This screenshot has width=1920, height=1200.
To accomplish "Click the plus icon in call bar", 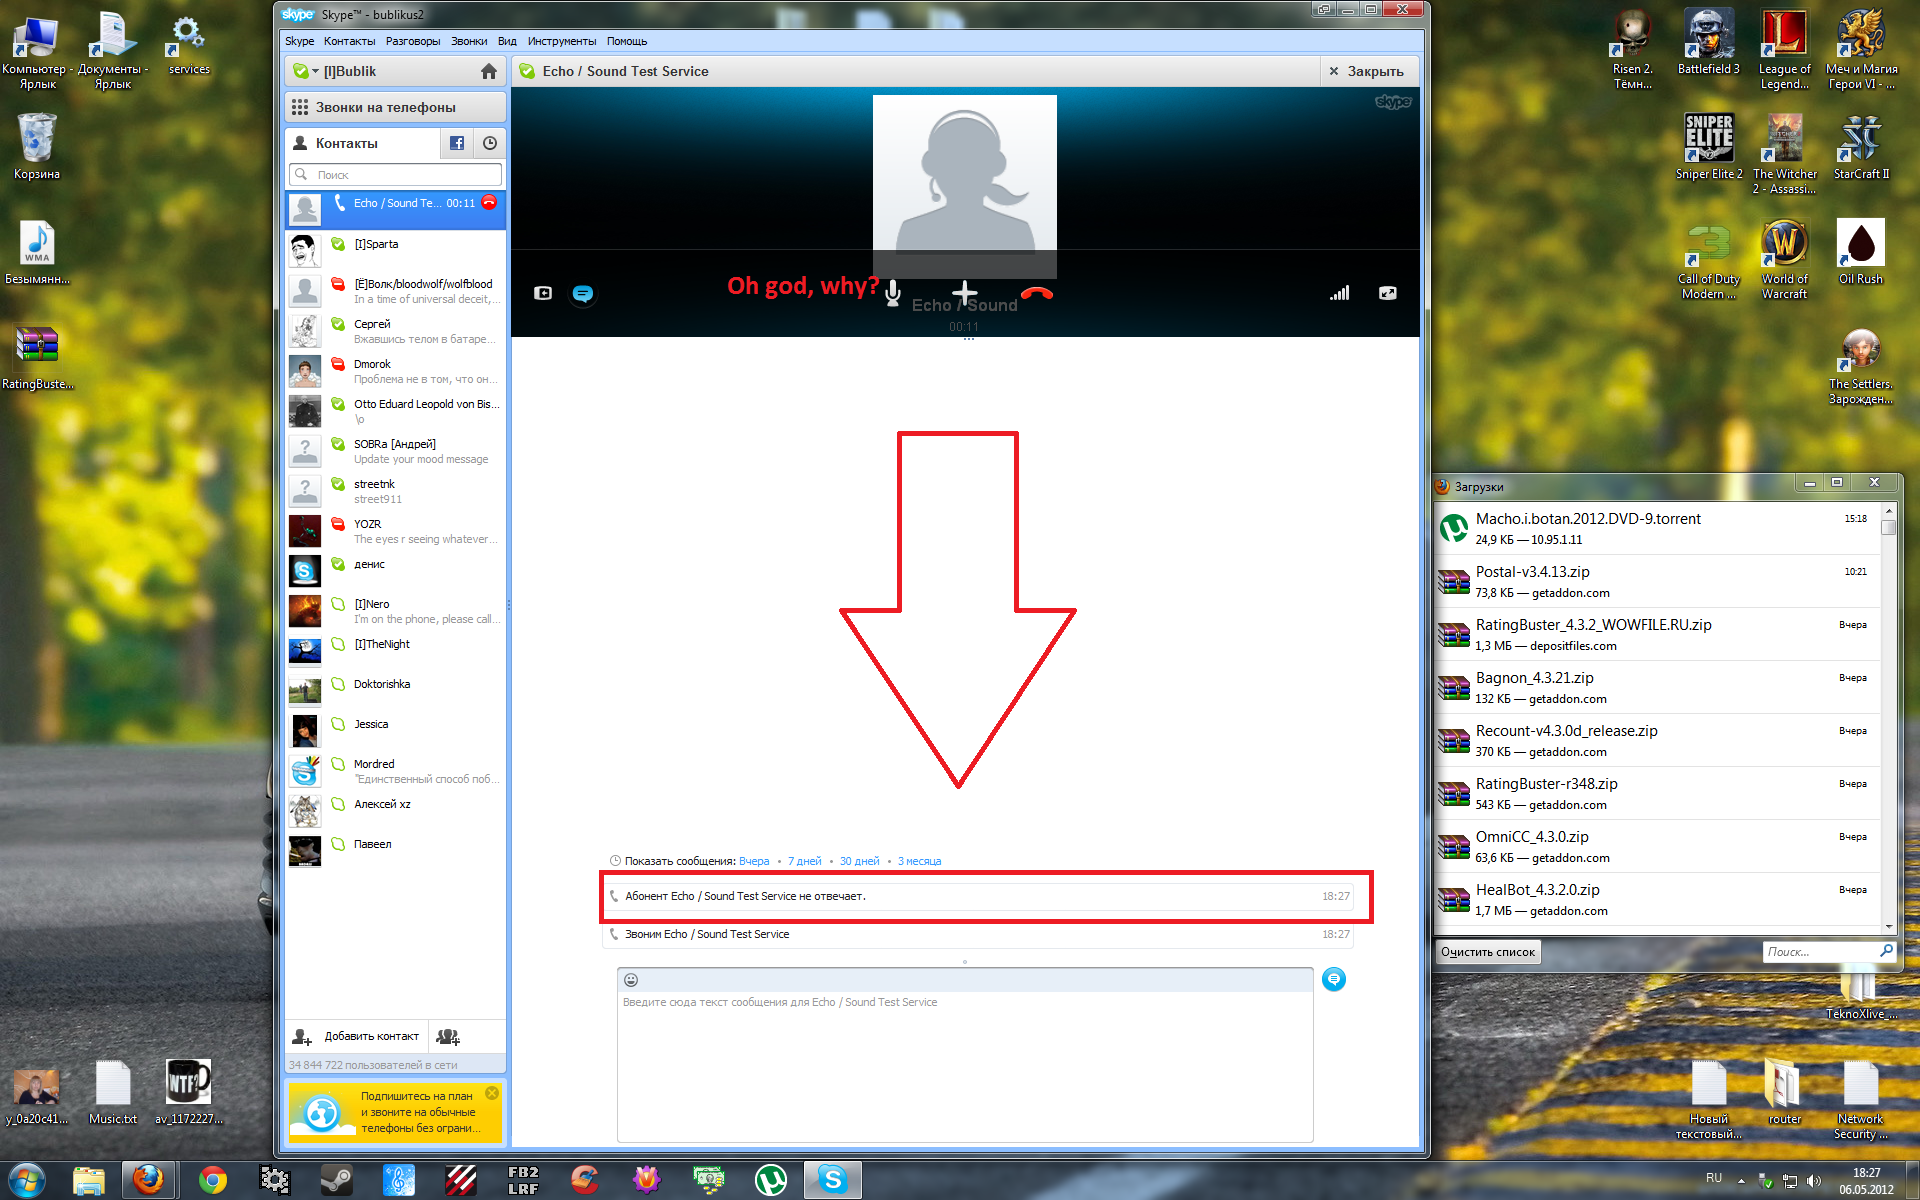I will coord(964,293).
